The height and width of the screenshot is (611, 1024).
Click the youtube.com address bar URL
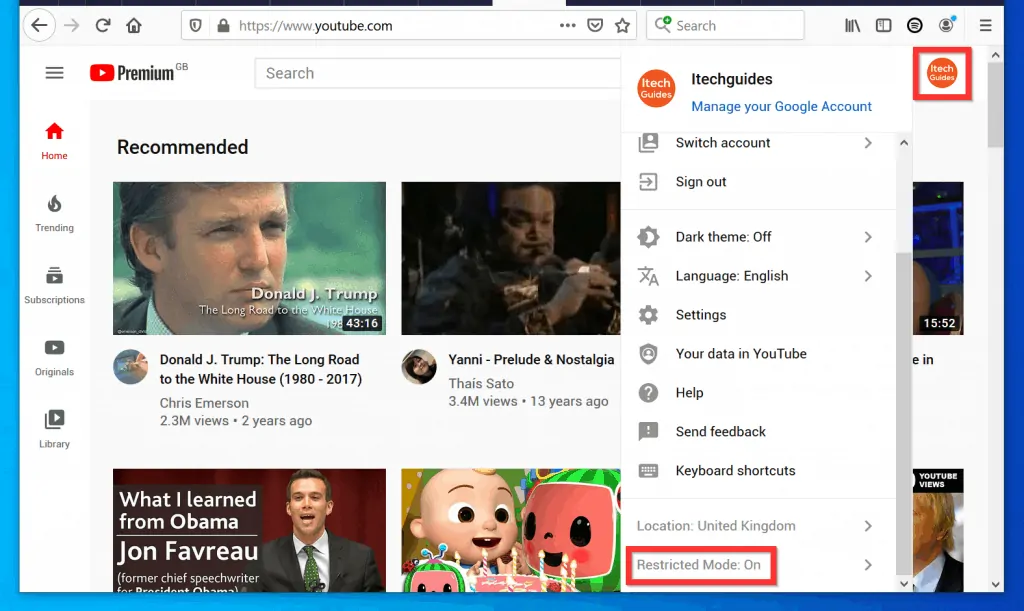point(315,26)
